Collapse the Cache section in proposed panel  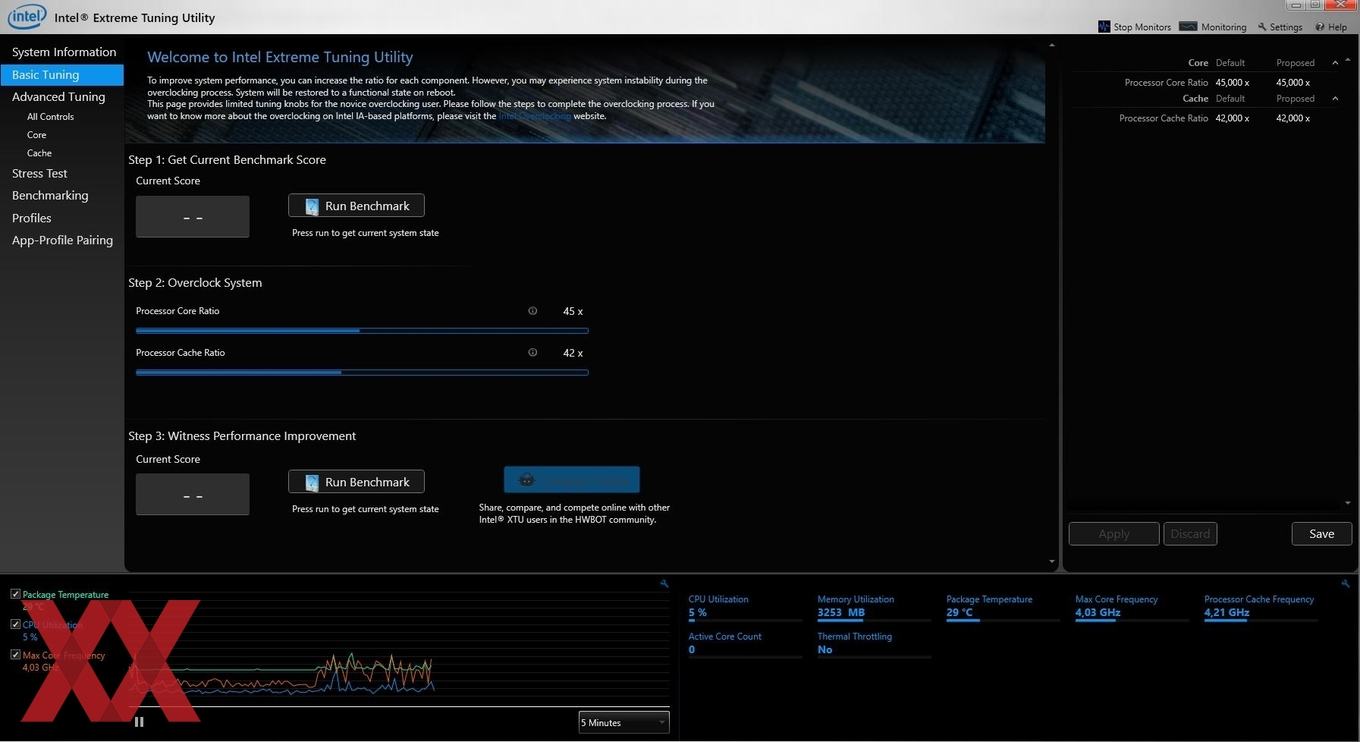click(x=1335, y=98)
